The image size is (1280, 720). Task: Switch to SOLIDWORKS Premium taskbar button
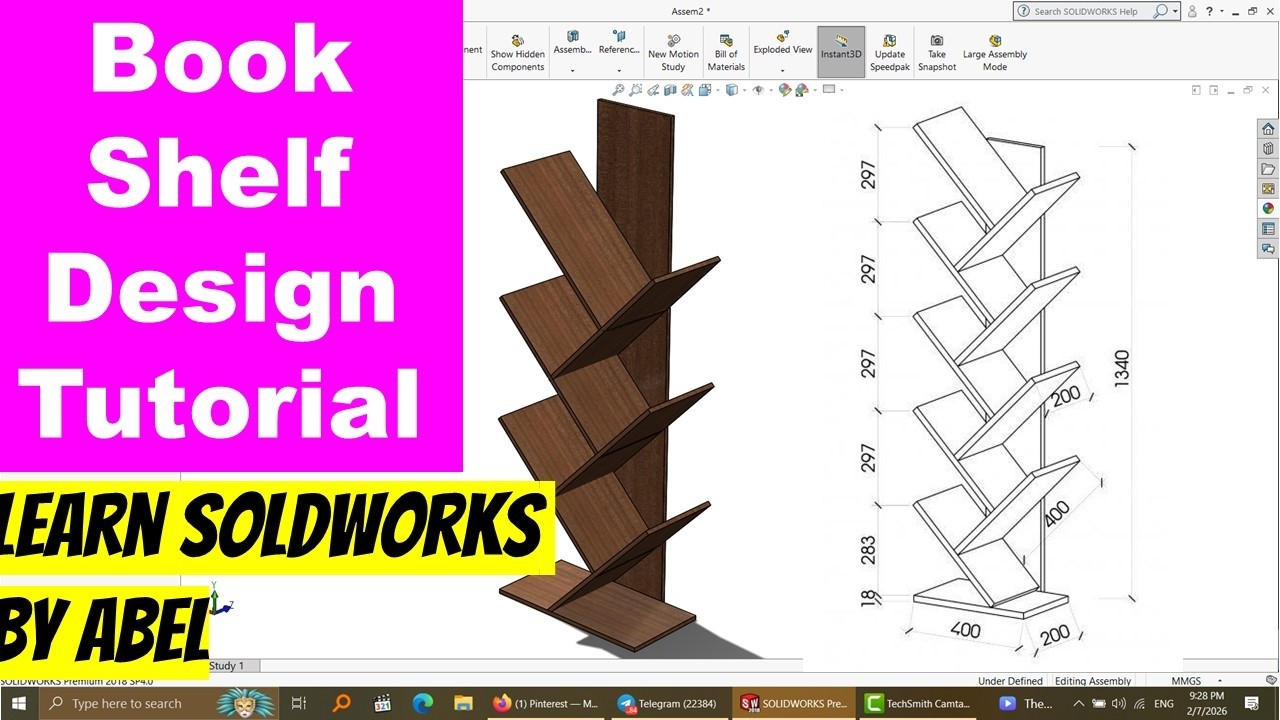pos(793,704)
